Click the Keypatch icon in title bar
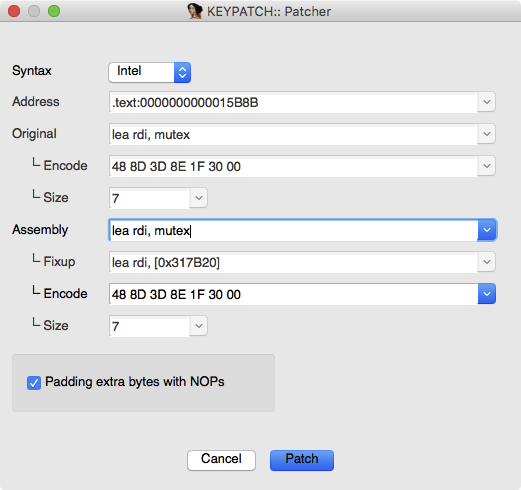This screenshot has width=521, height=490. click(x=195, y=11)
